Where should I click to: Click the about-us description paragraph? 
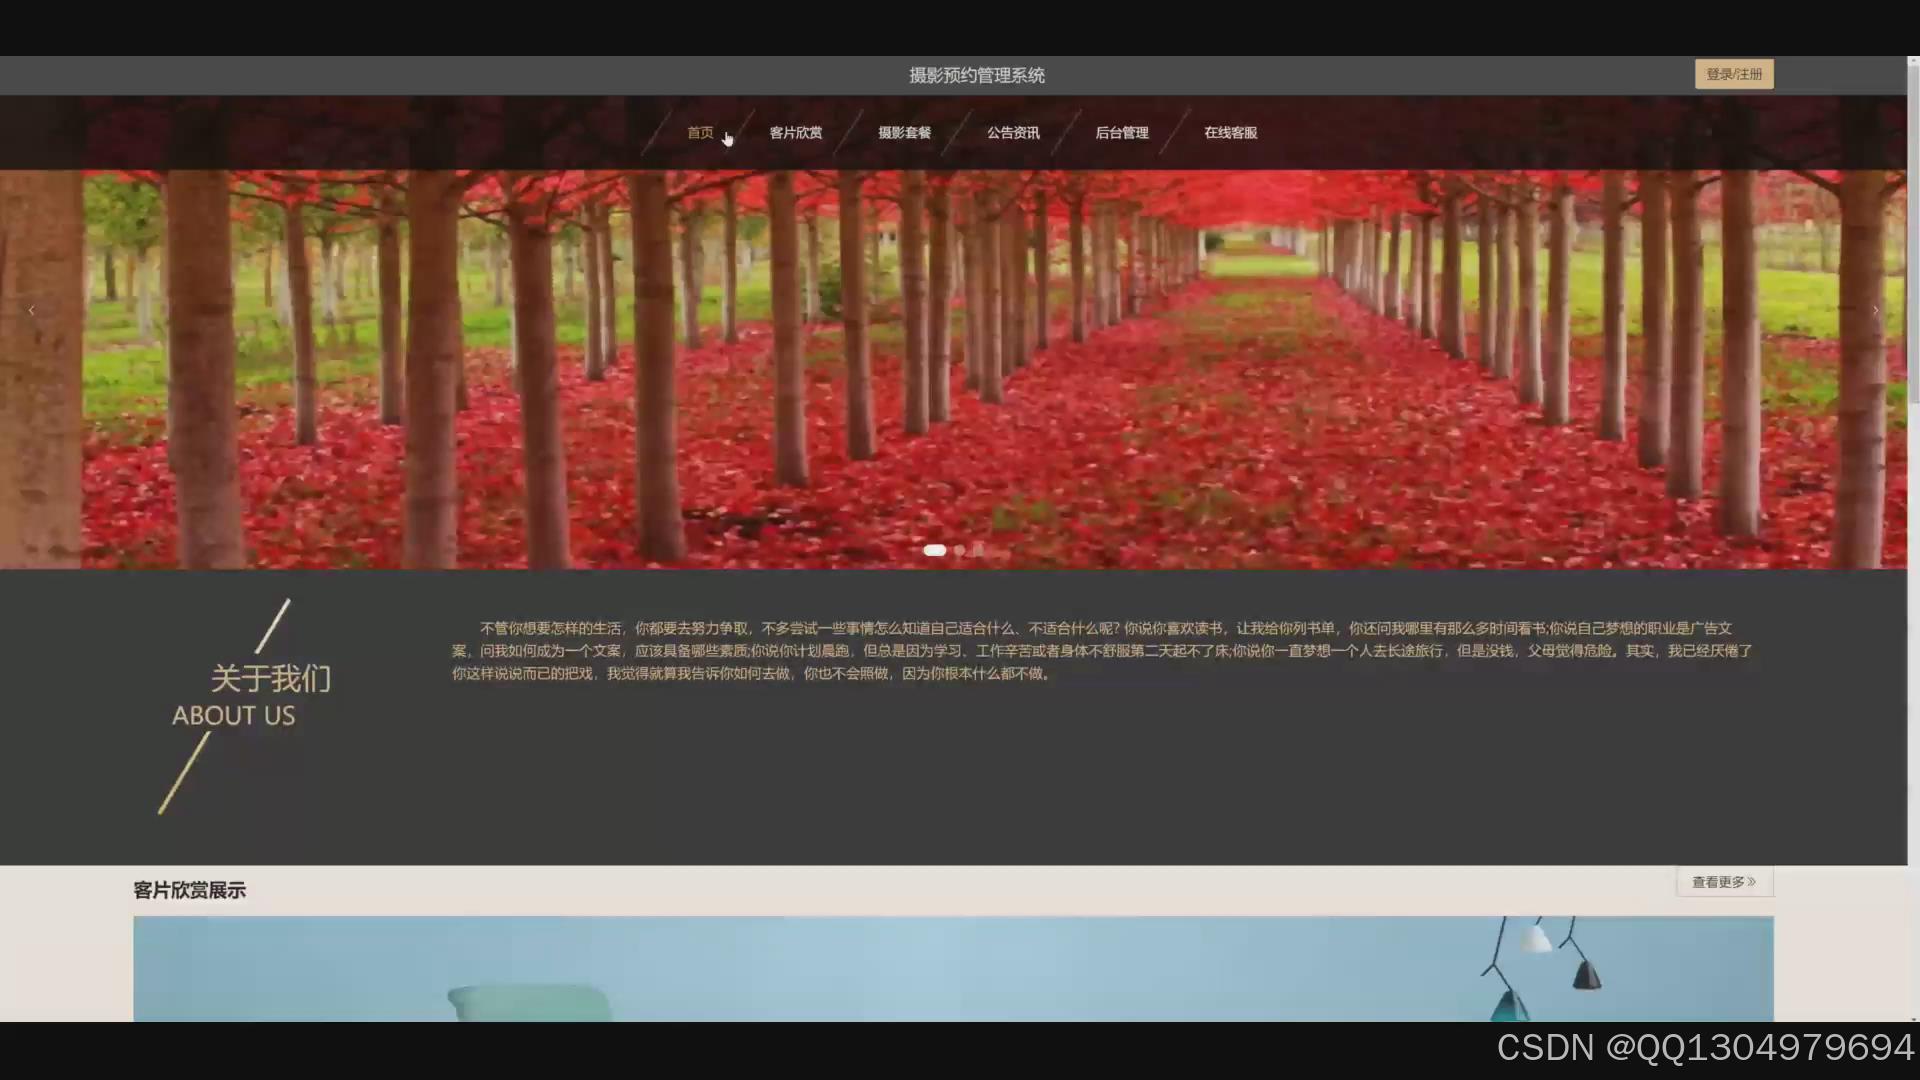[1100, 651]
